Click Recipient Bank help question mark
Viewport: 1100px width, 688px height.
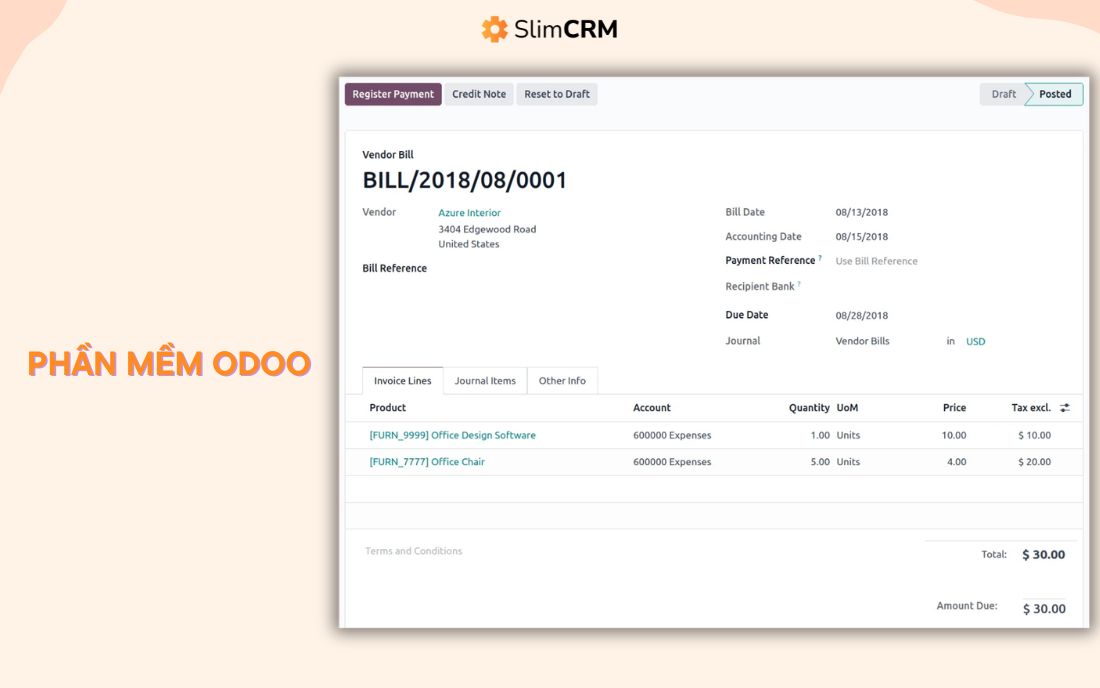[799, 284]
